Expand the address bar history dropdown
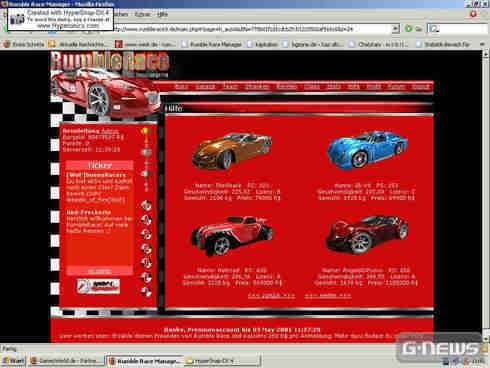The image size is (490, 368). pyautogui.click(x=395, y=29)
